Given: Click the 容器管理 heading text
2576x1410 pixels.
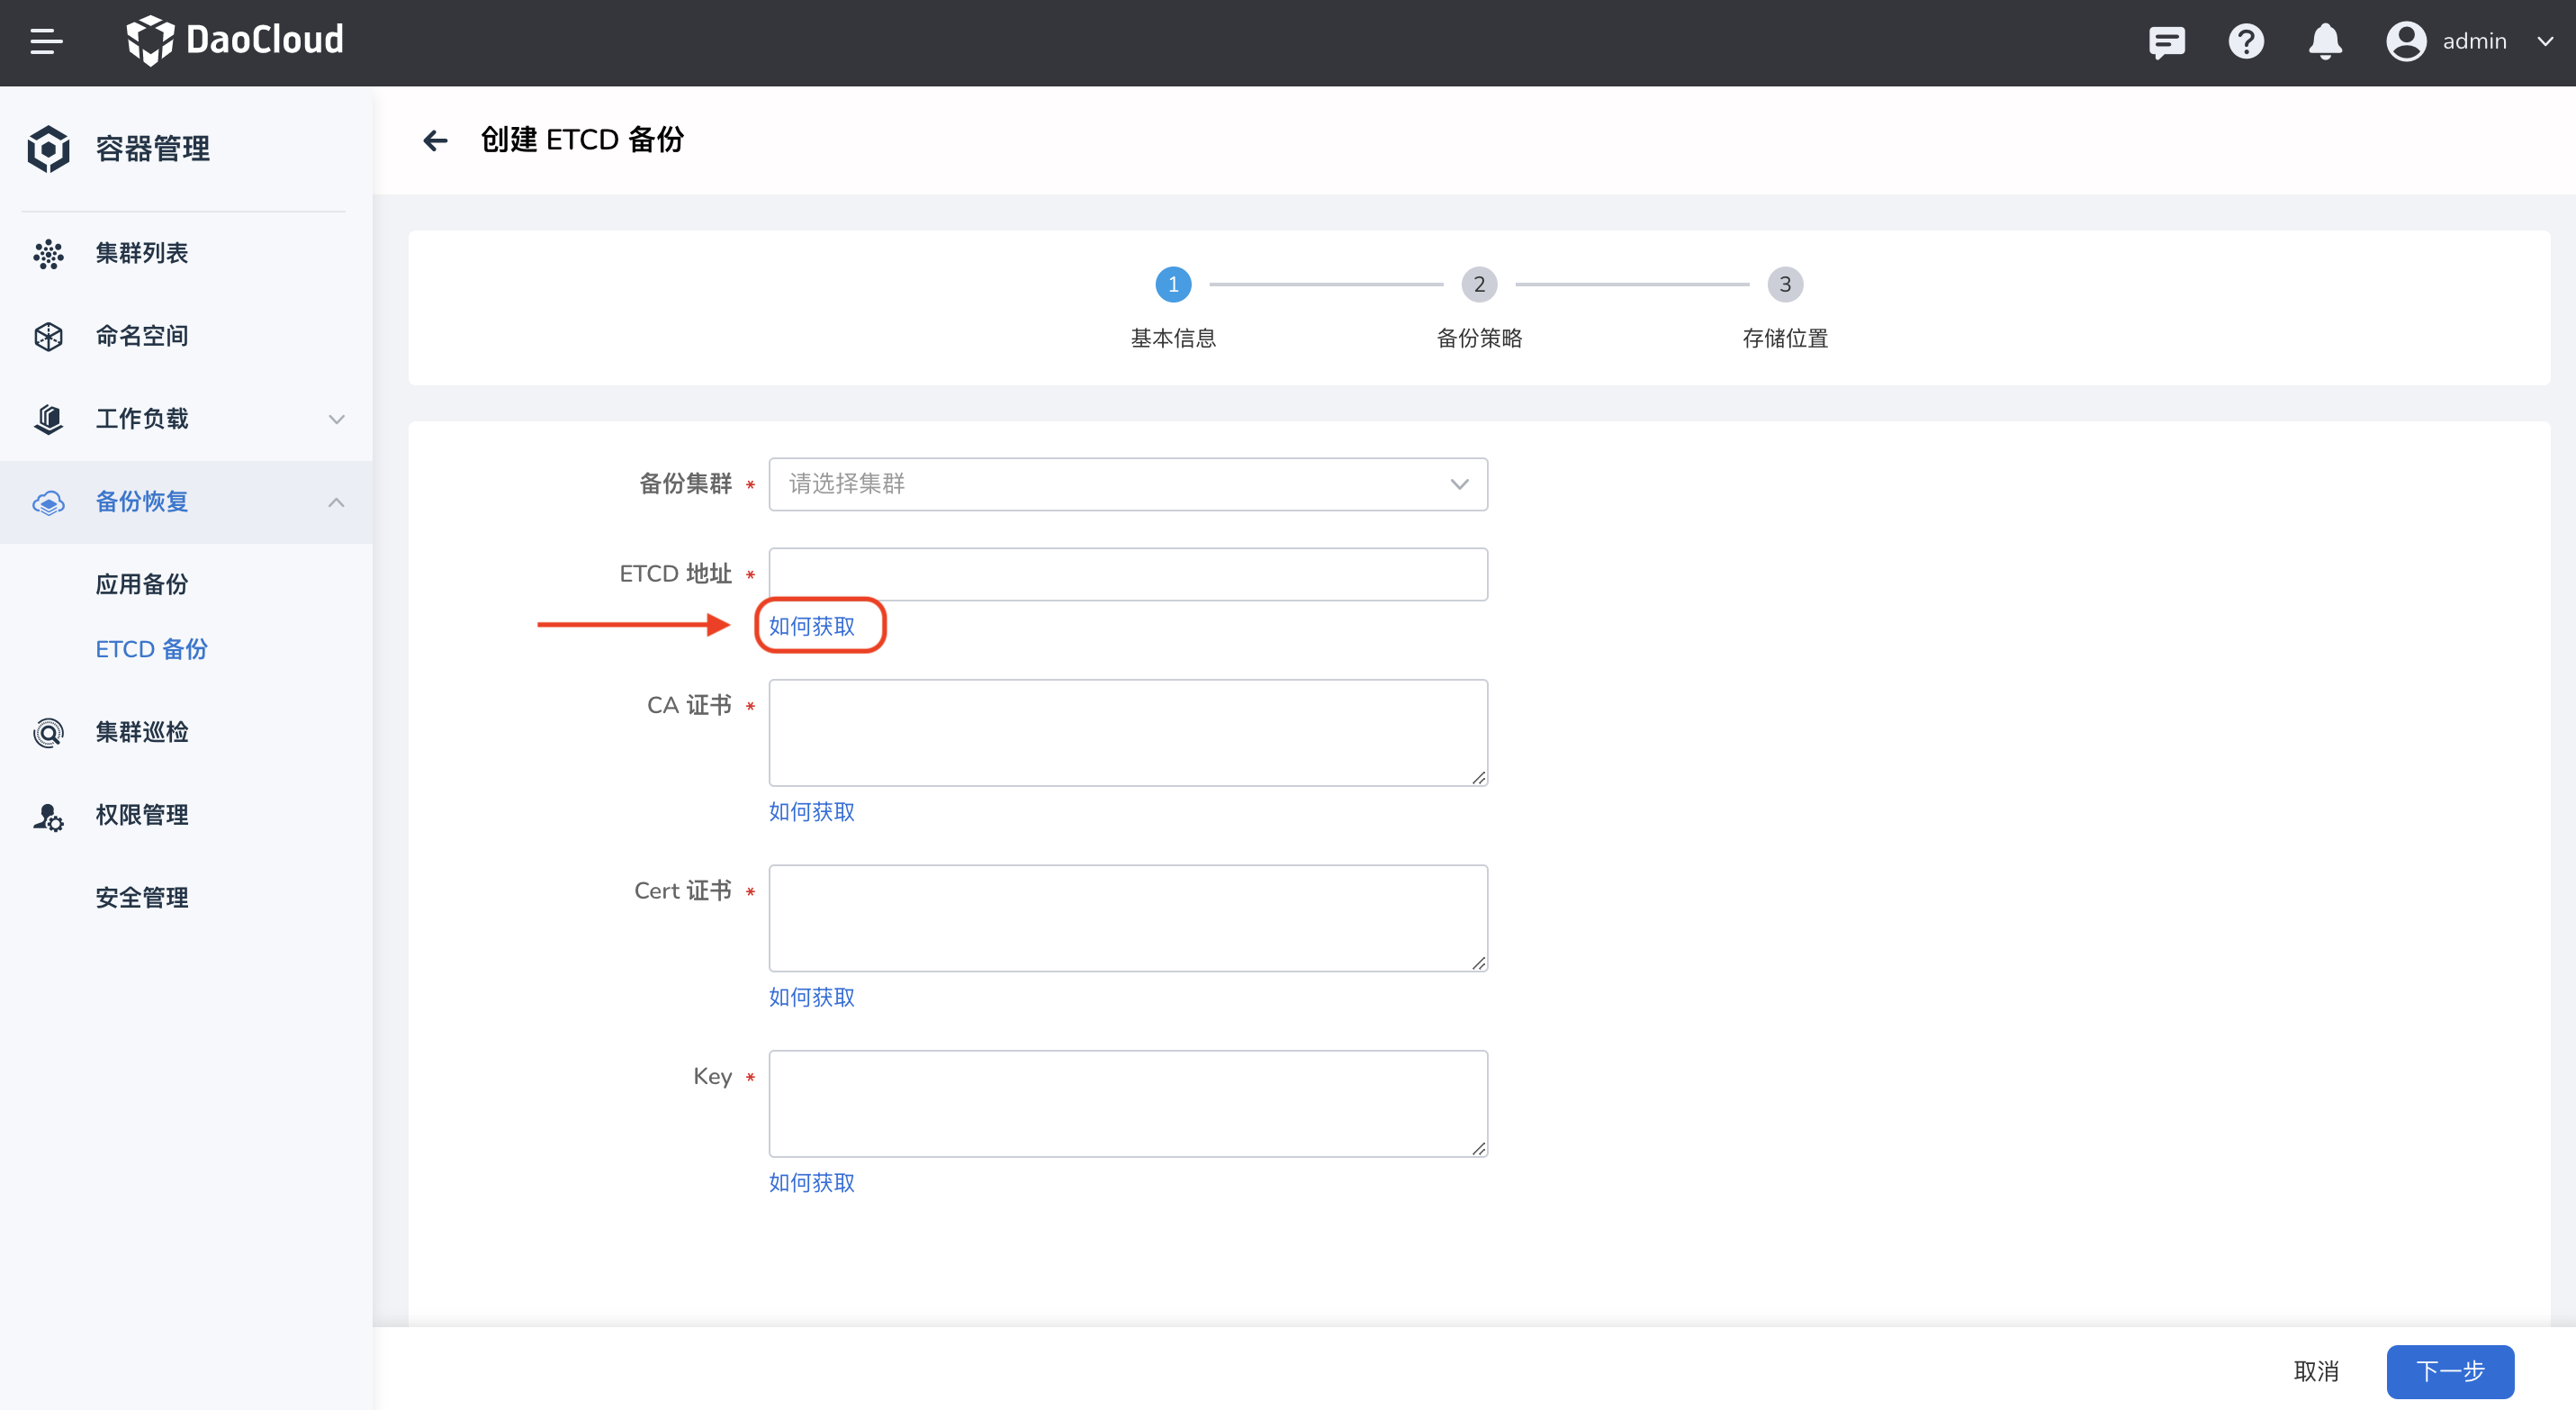Looking at the screenshot, I should (153, 149).
